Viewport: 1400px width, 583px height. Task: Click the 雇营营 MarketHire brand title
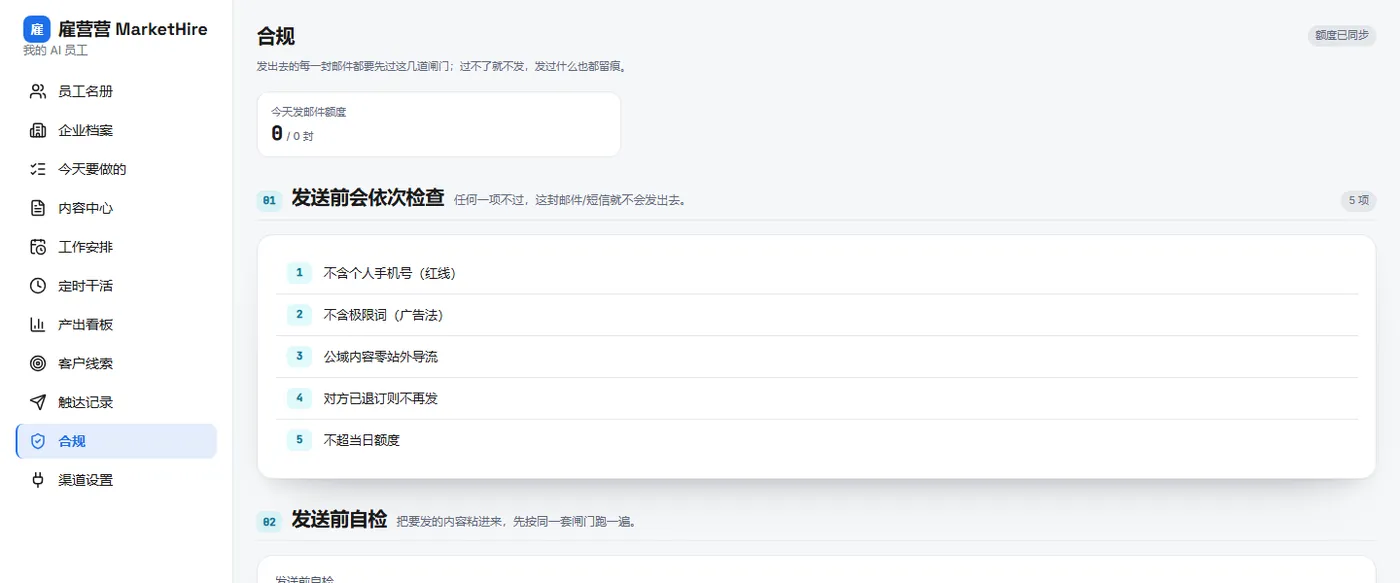(133, 29)
